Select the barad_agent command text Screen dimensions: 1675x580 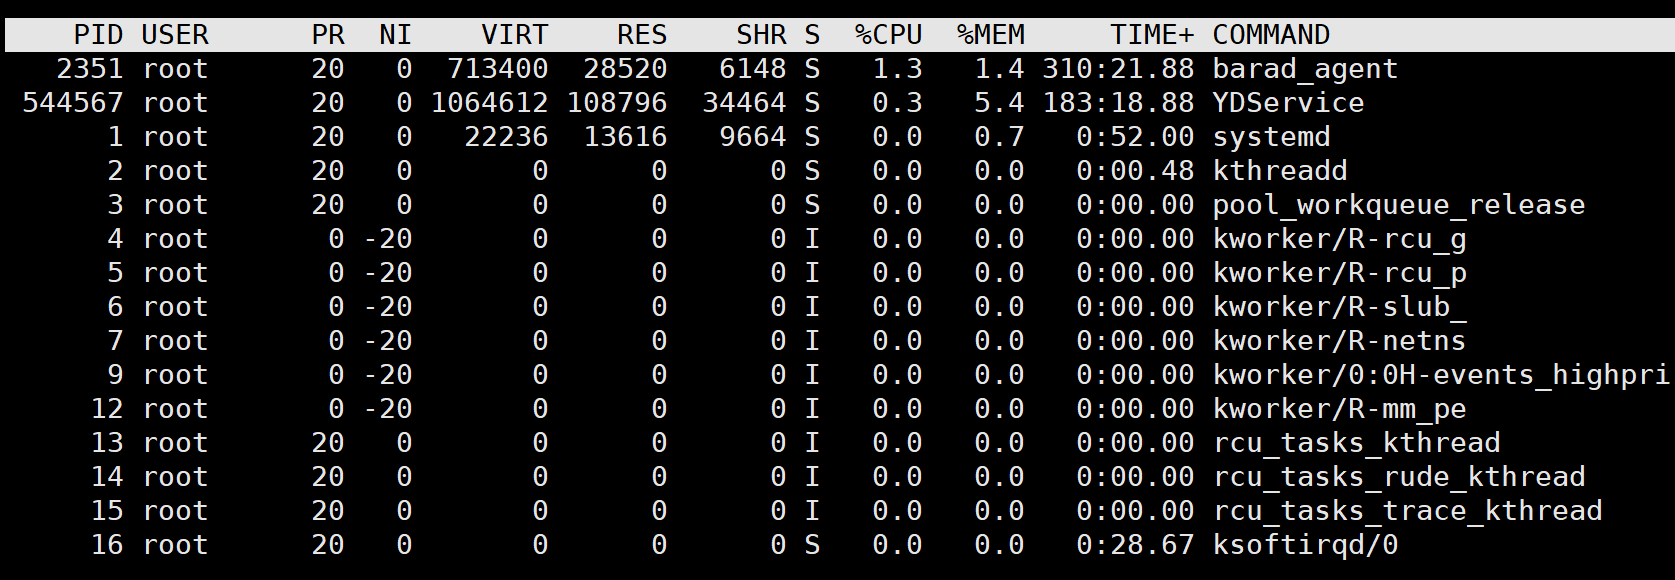[1305, 69]
